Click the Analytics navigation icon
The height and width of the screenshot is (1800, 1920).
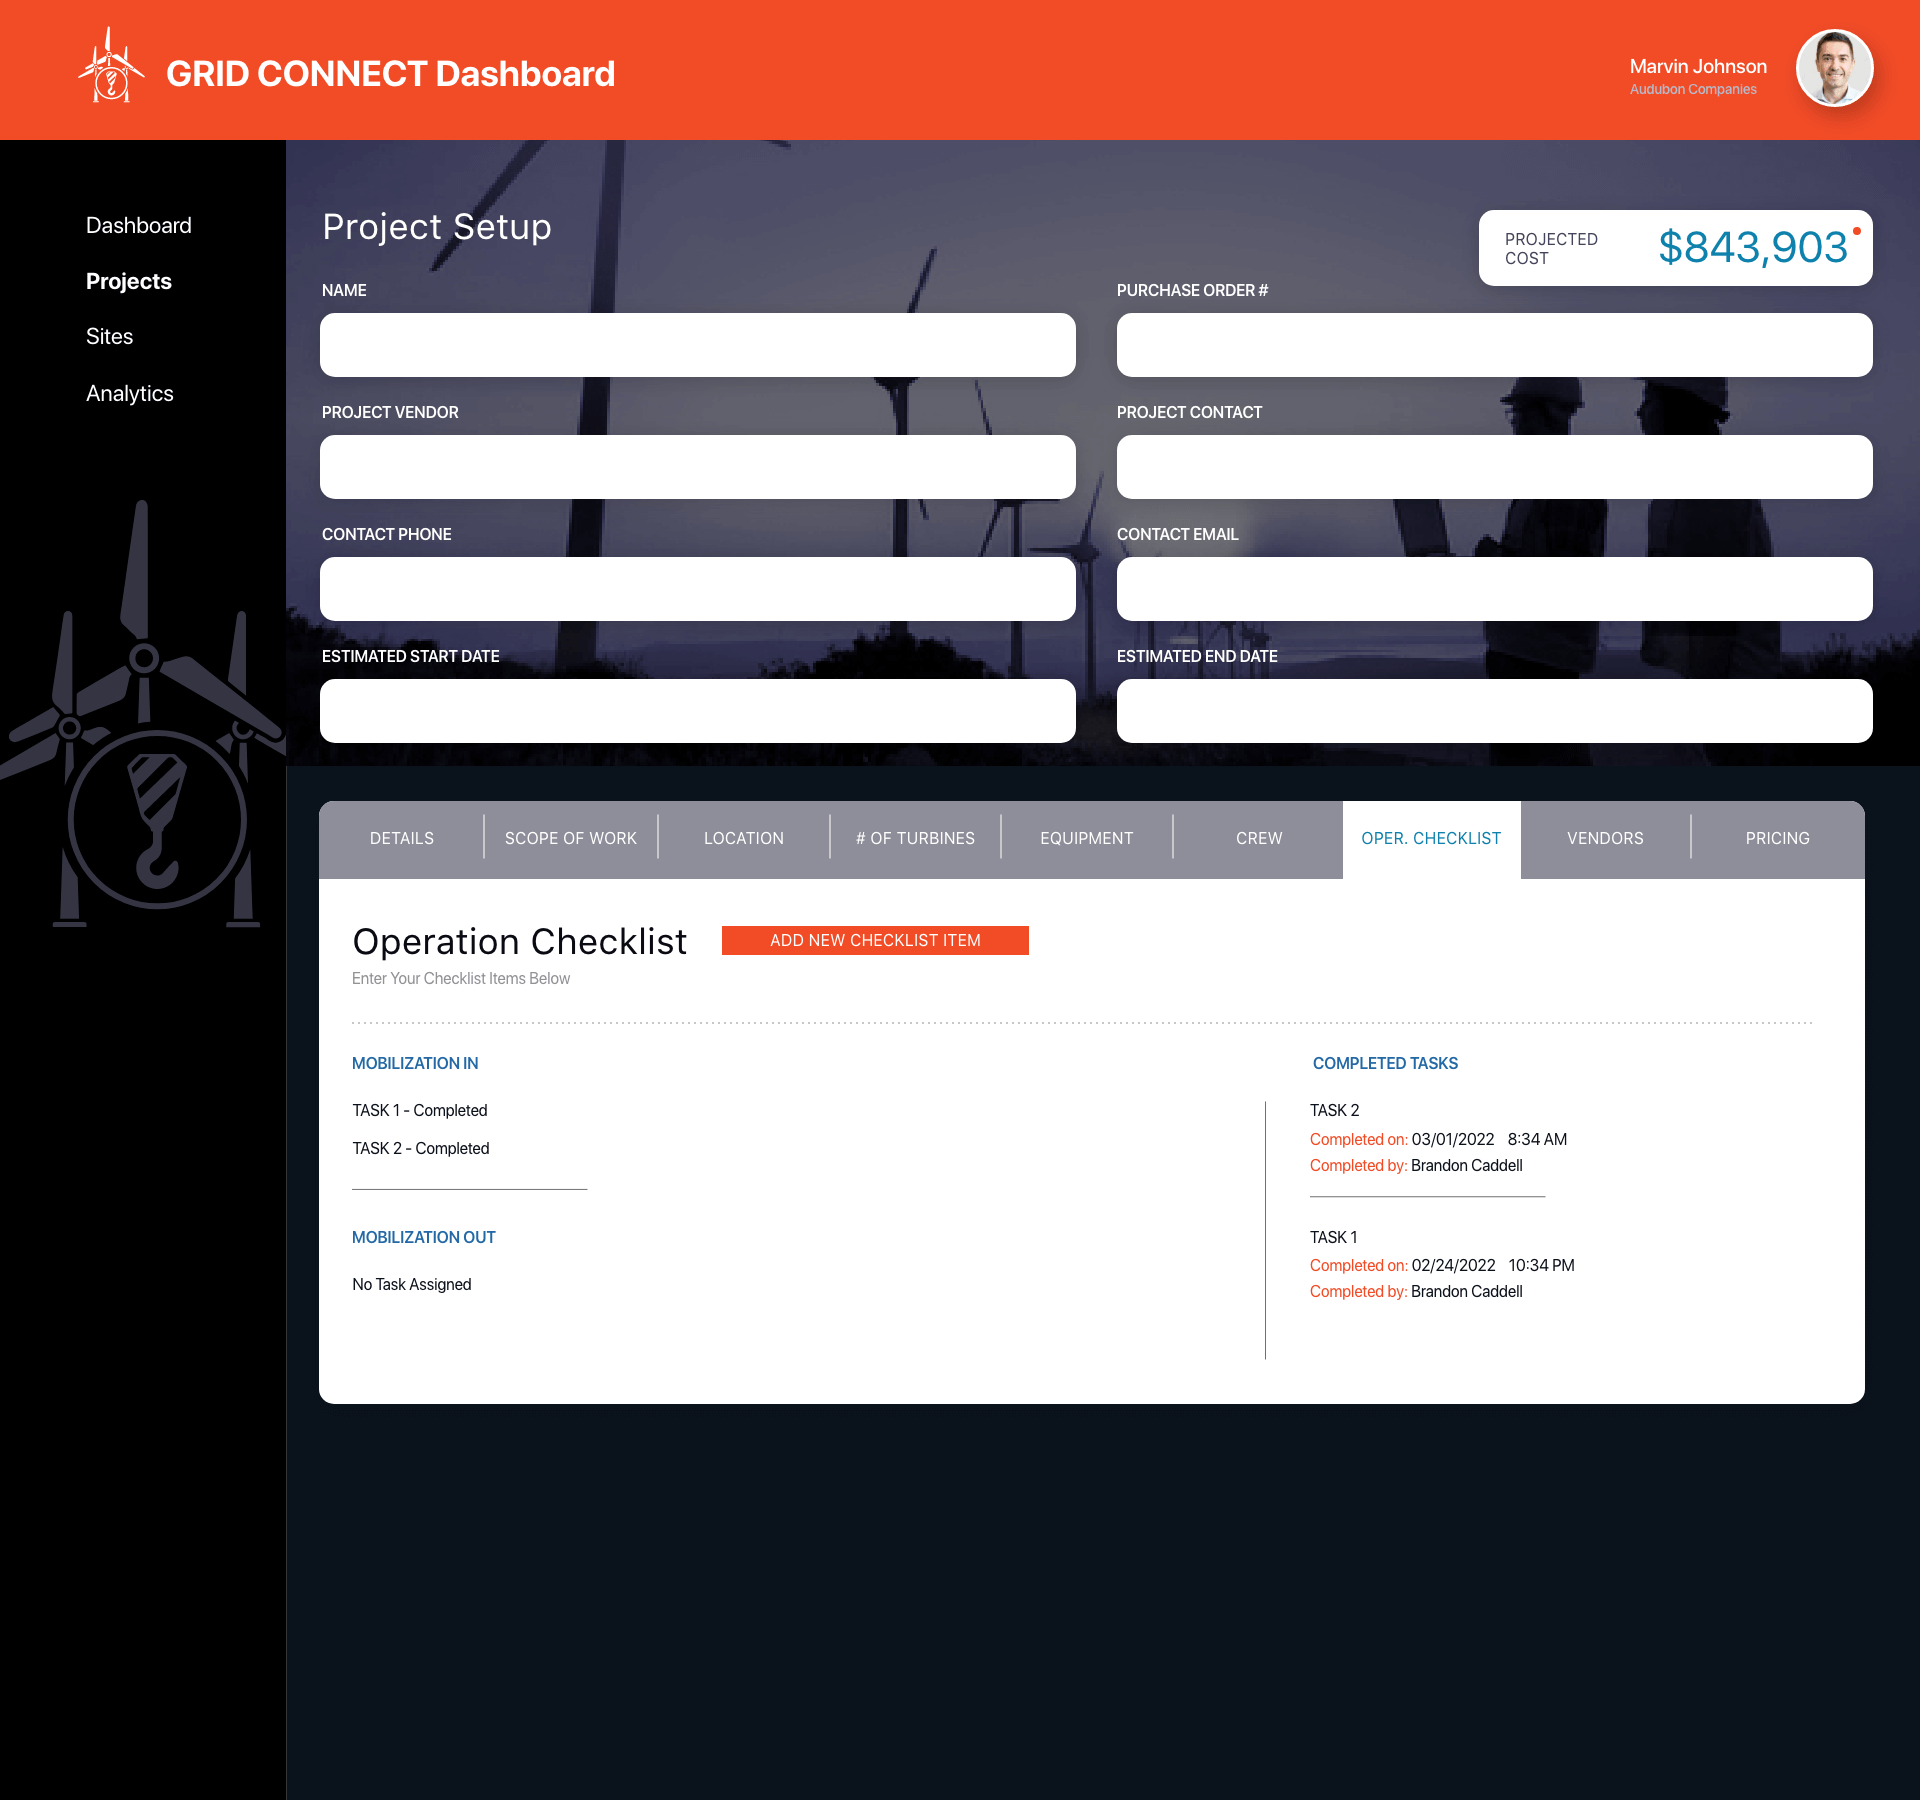point(130,392)
